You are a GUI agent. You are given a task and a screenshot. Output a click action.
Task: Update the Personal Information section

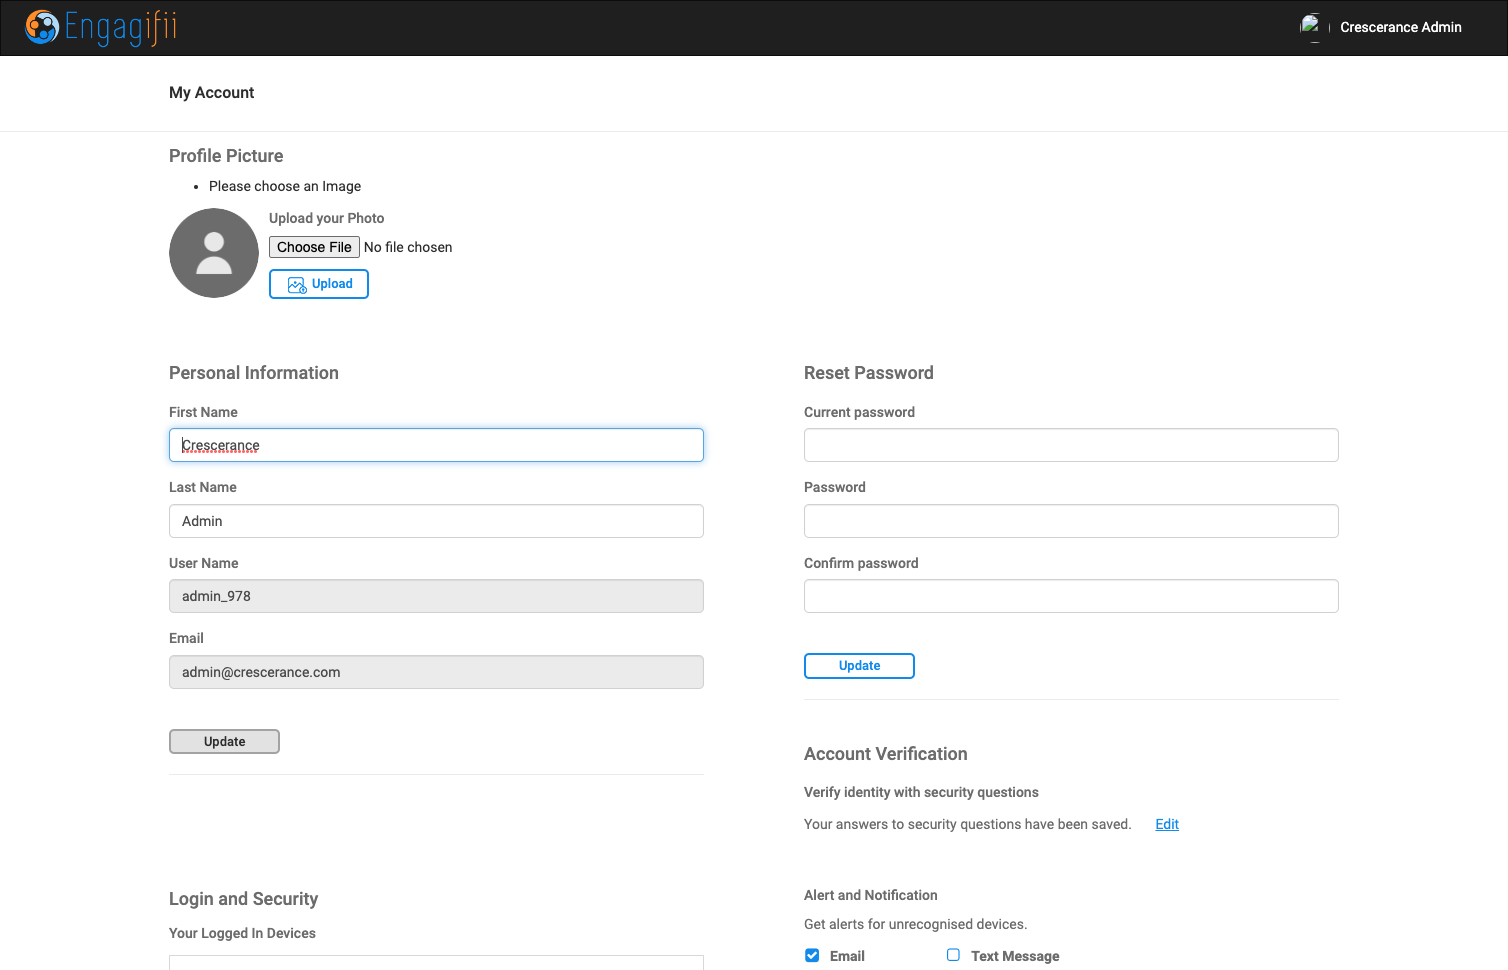tap(224, 741)
